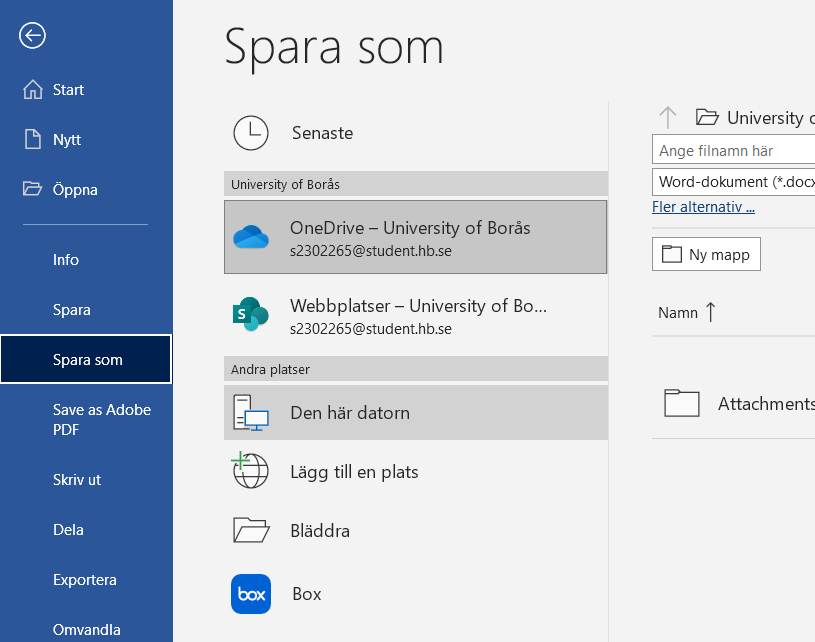Choose Den här datorn location

click(415, 412)
